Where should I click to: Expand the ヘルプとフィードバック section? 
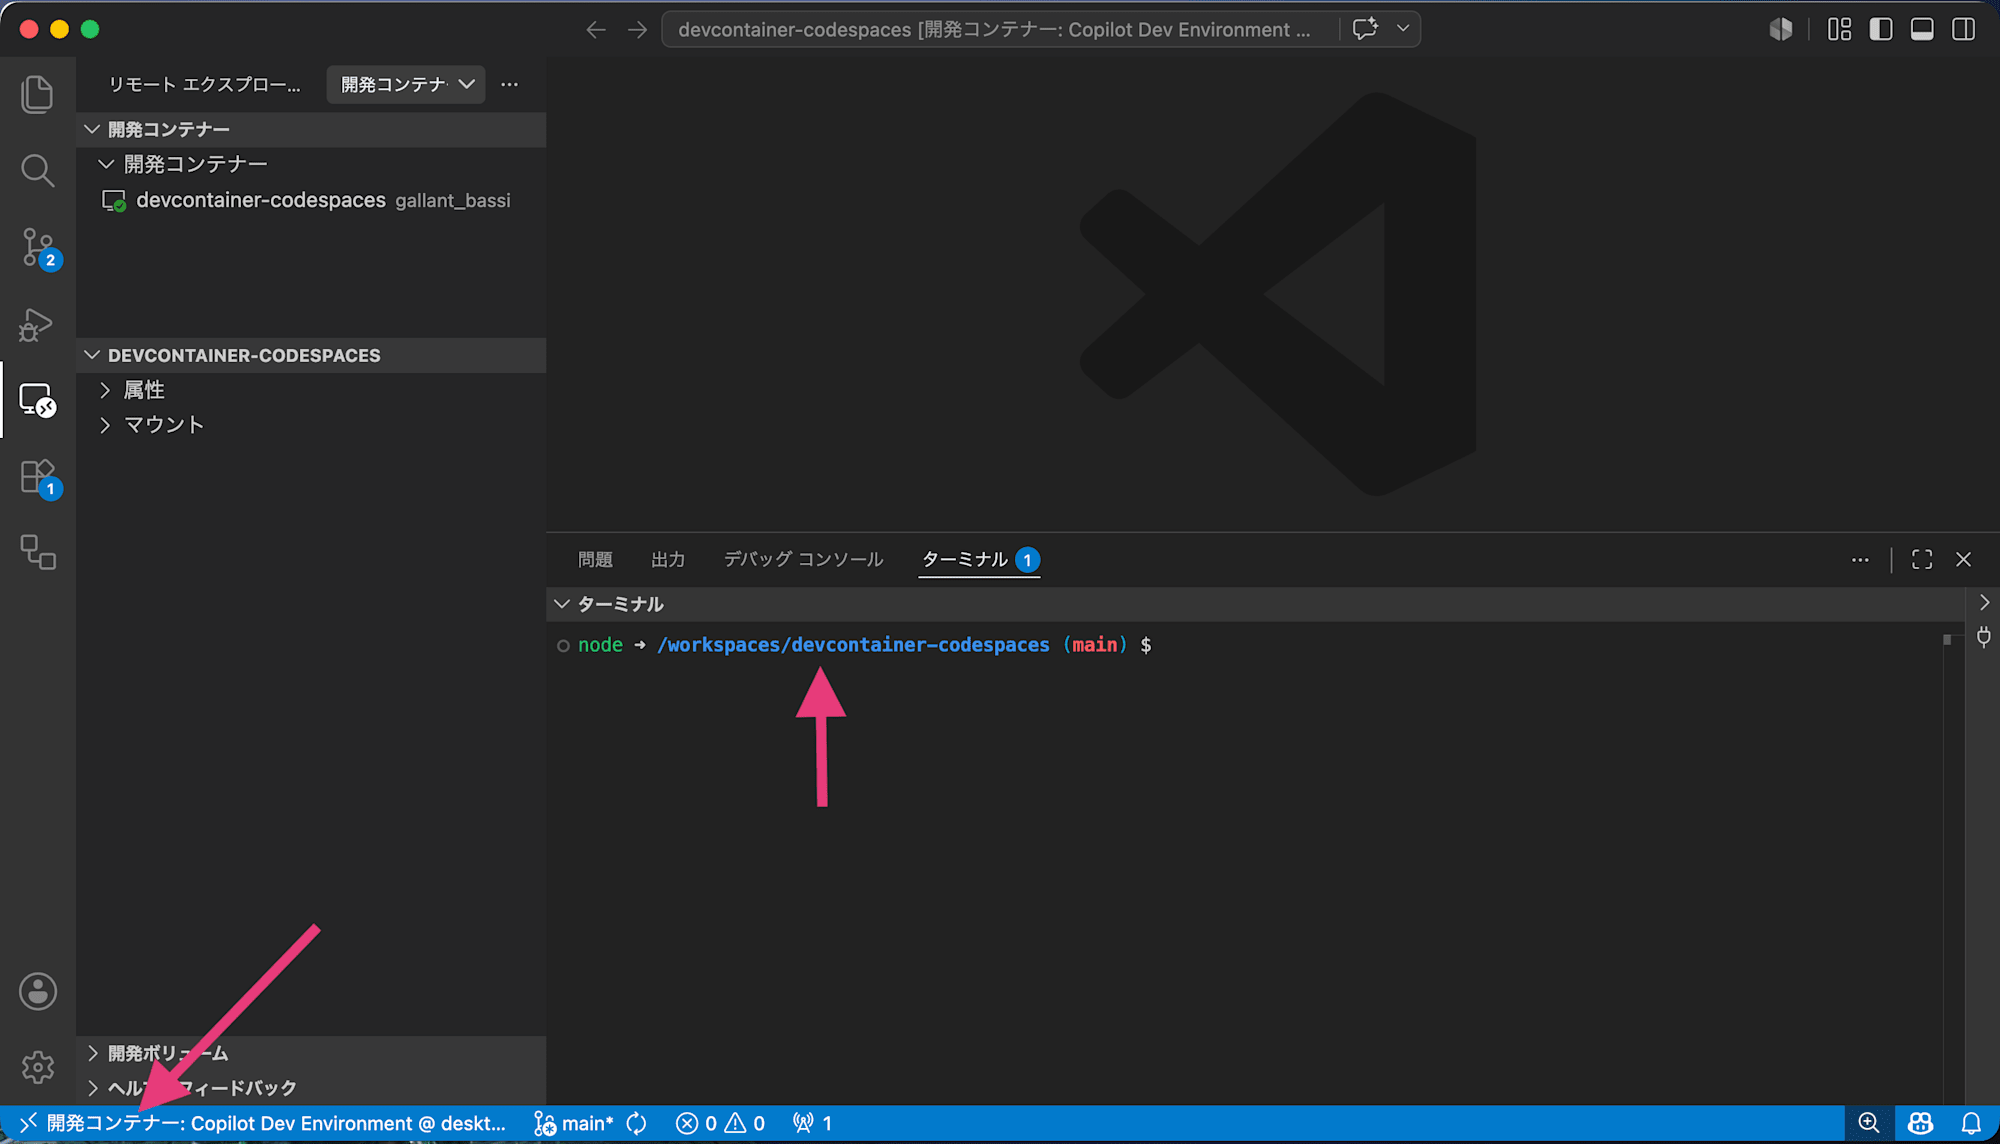coord(311,1087)
